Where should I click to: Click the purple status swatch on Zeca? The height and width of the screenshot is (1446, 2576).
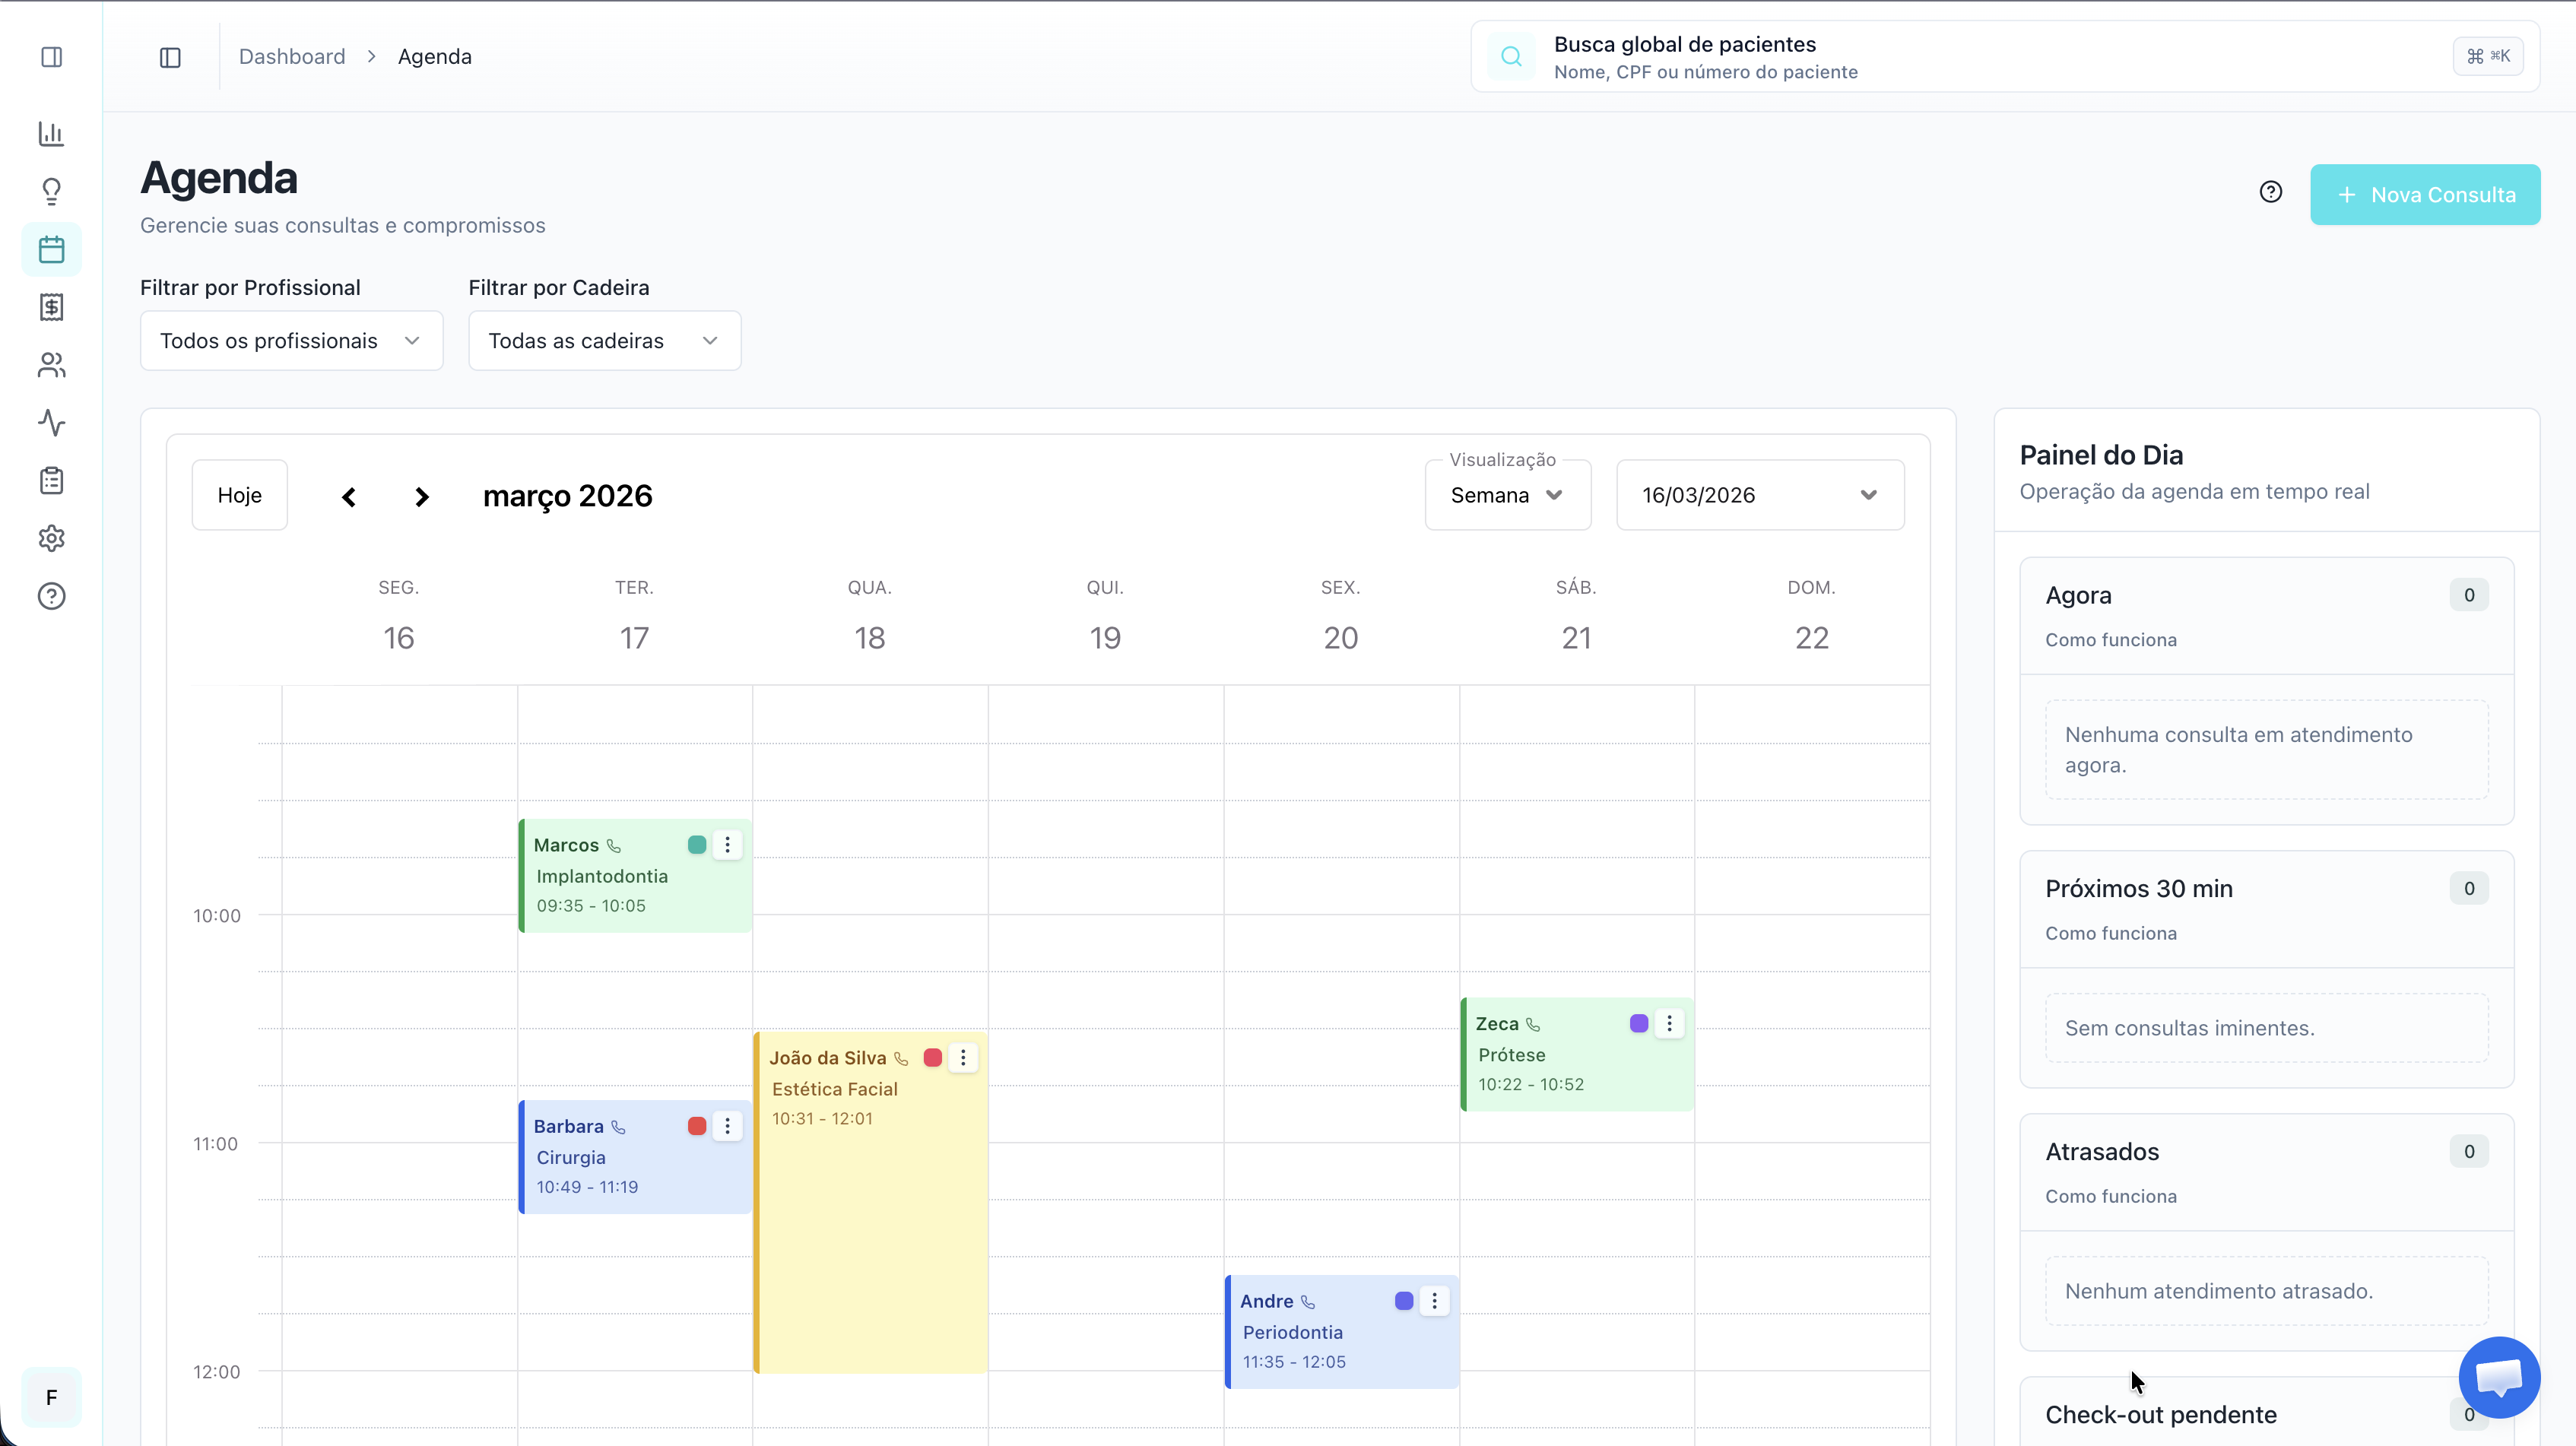tap(1639, 1023)
